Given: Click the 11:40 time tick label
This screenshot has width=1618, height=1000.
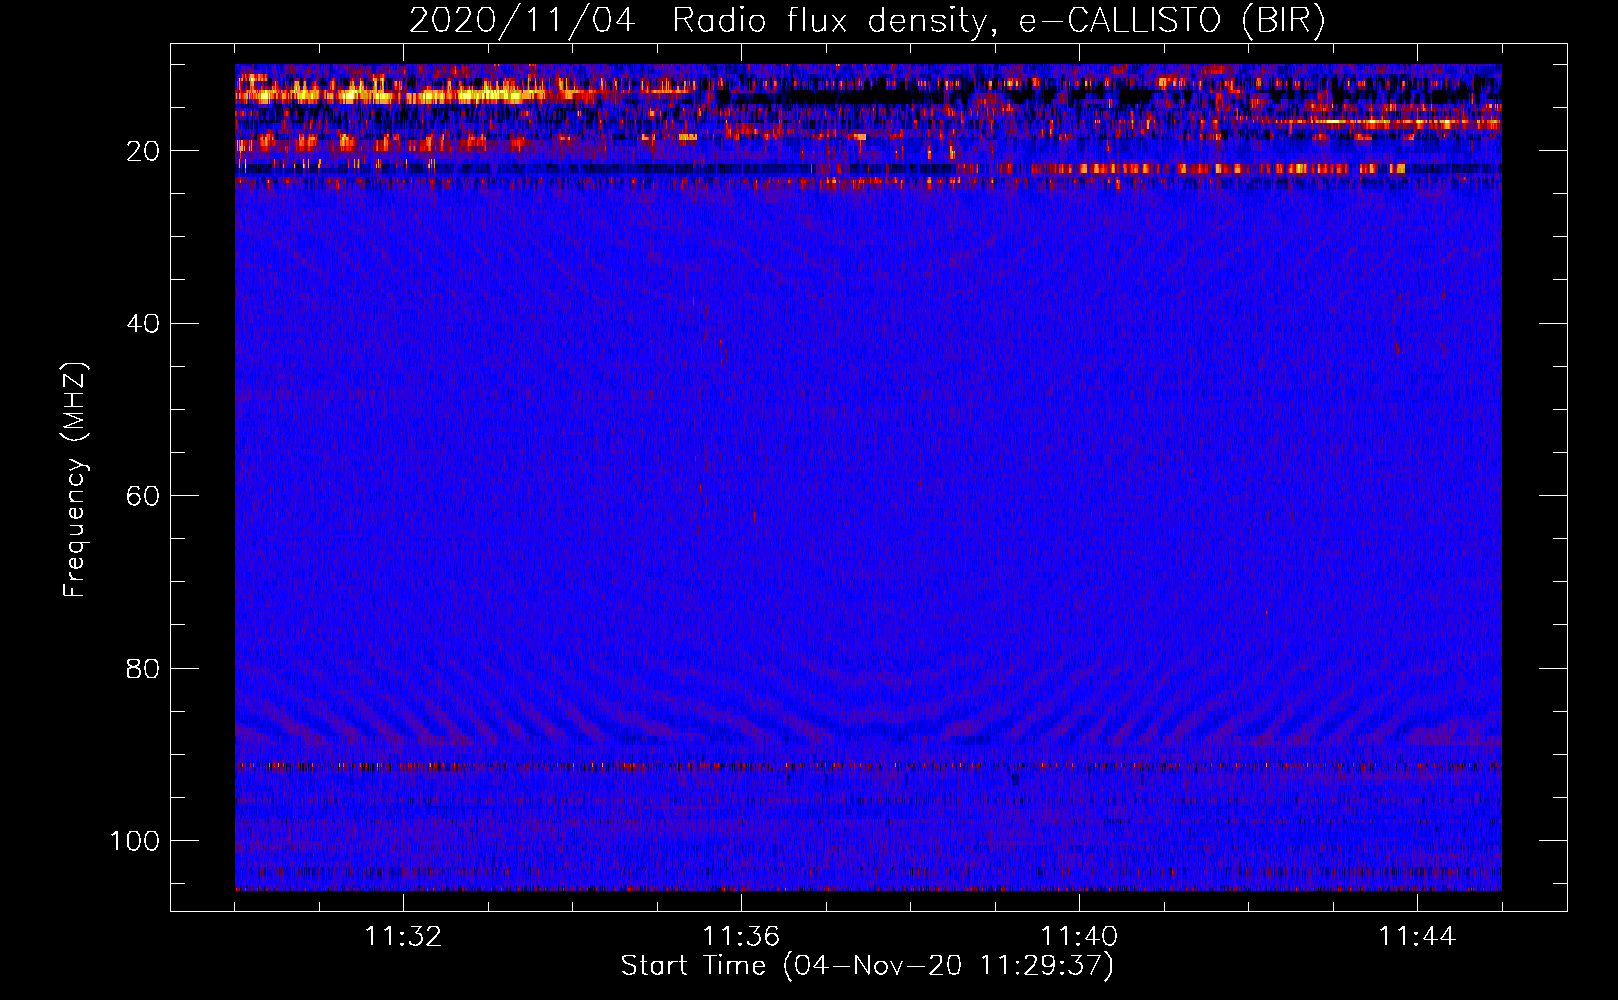Looking at the screenshot, I should click(1079, 937).
